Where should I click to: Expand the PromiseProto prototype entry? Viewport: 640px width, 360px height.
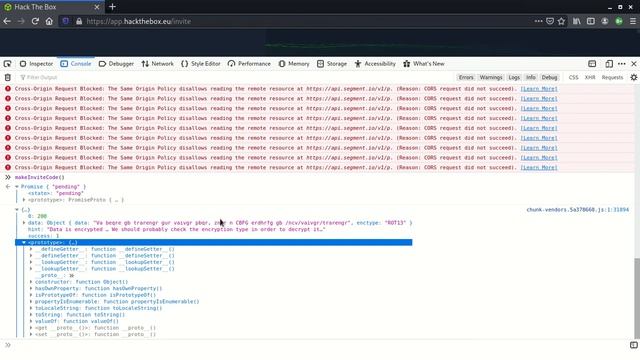24,200
